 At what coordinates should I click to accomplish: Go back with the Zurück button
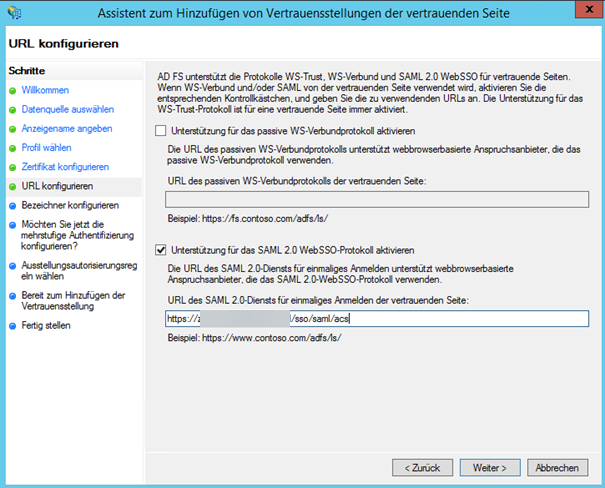(x=422, y=468)
